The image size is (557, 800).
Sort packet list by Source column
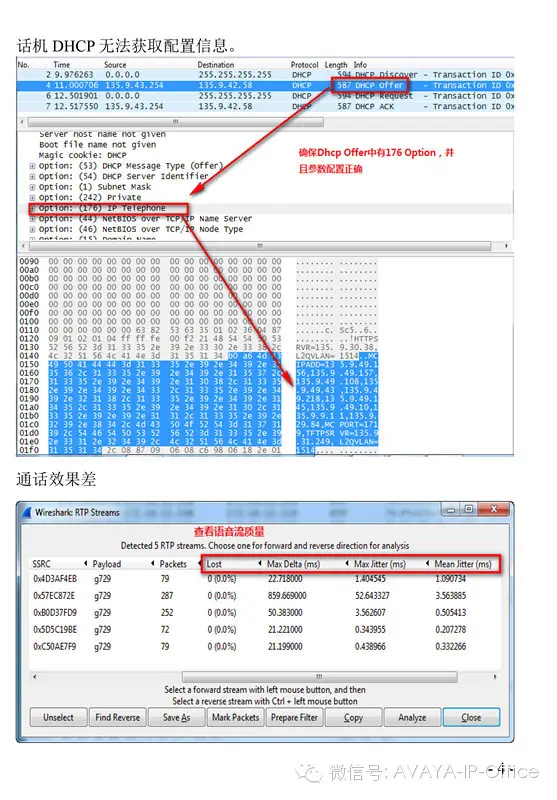115,65
